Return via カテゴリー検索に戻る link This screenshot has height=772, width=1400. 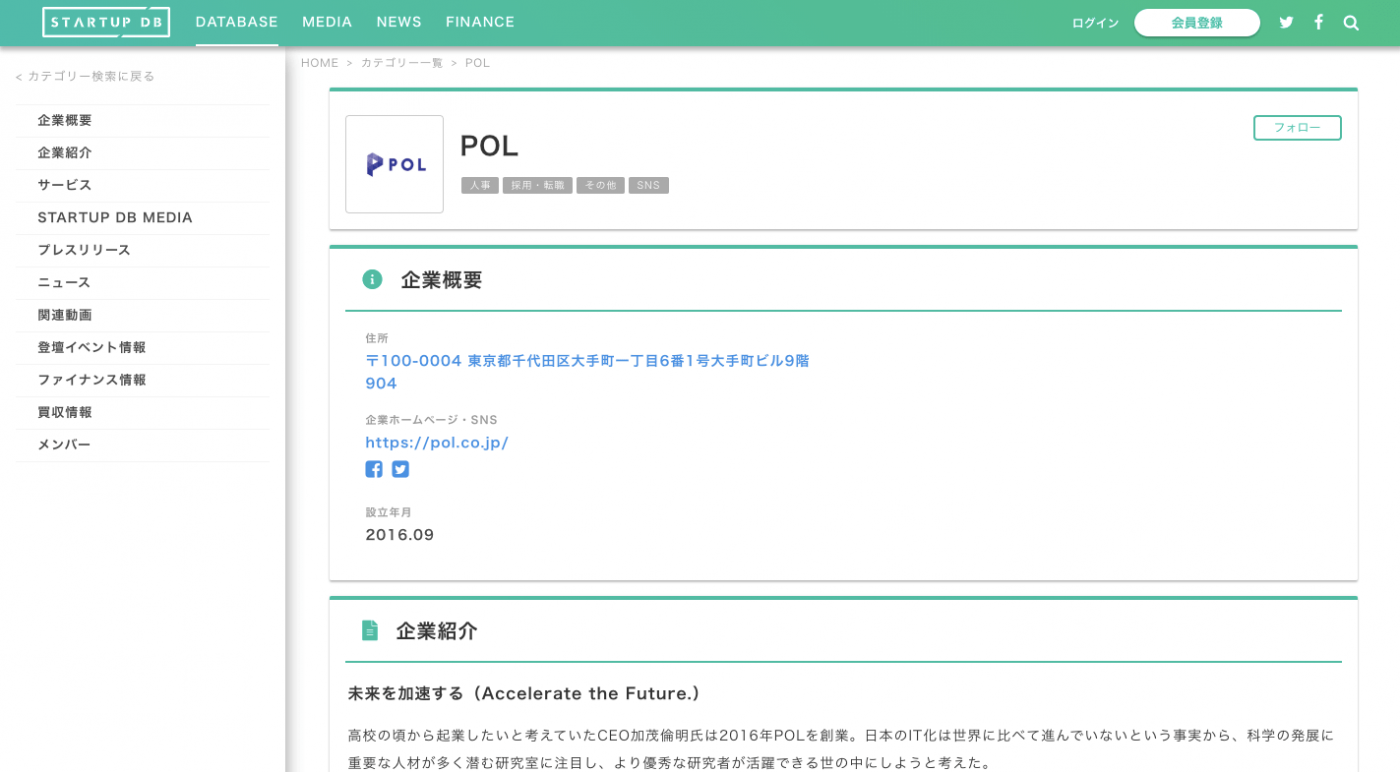pyautogui.click(x=84, y=75)
